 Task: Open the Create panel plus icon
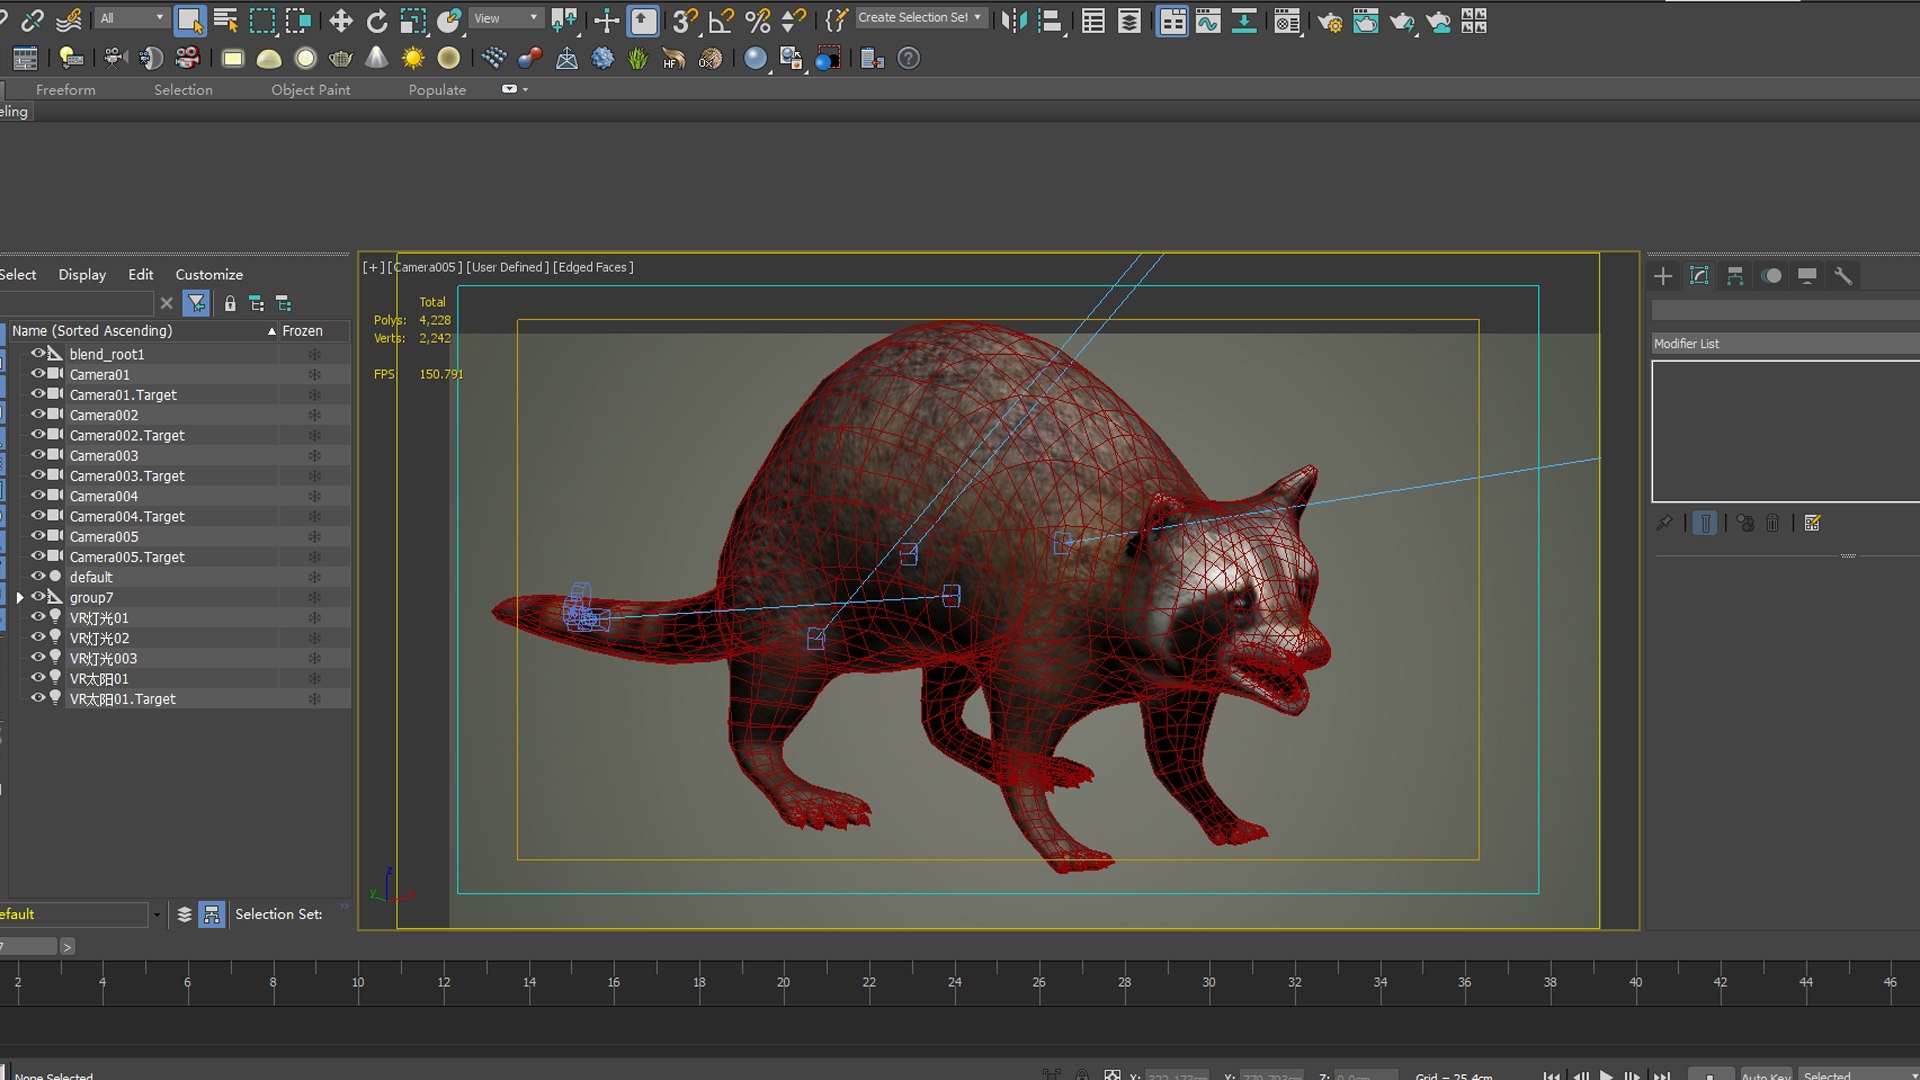coord(1663,276)
